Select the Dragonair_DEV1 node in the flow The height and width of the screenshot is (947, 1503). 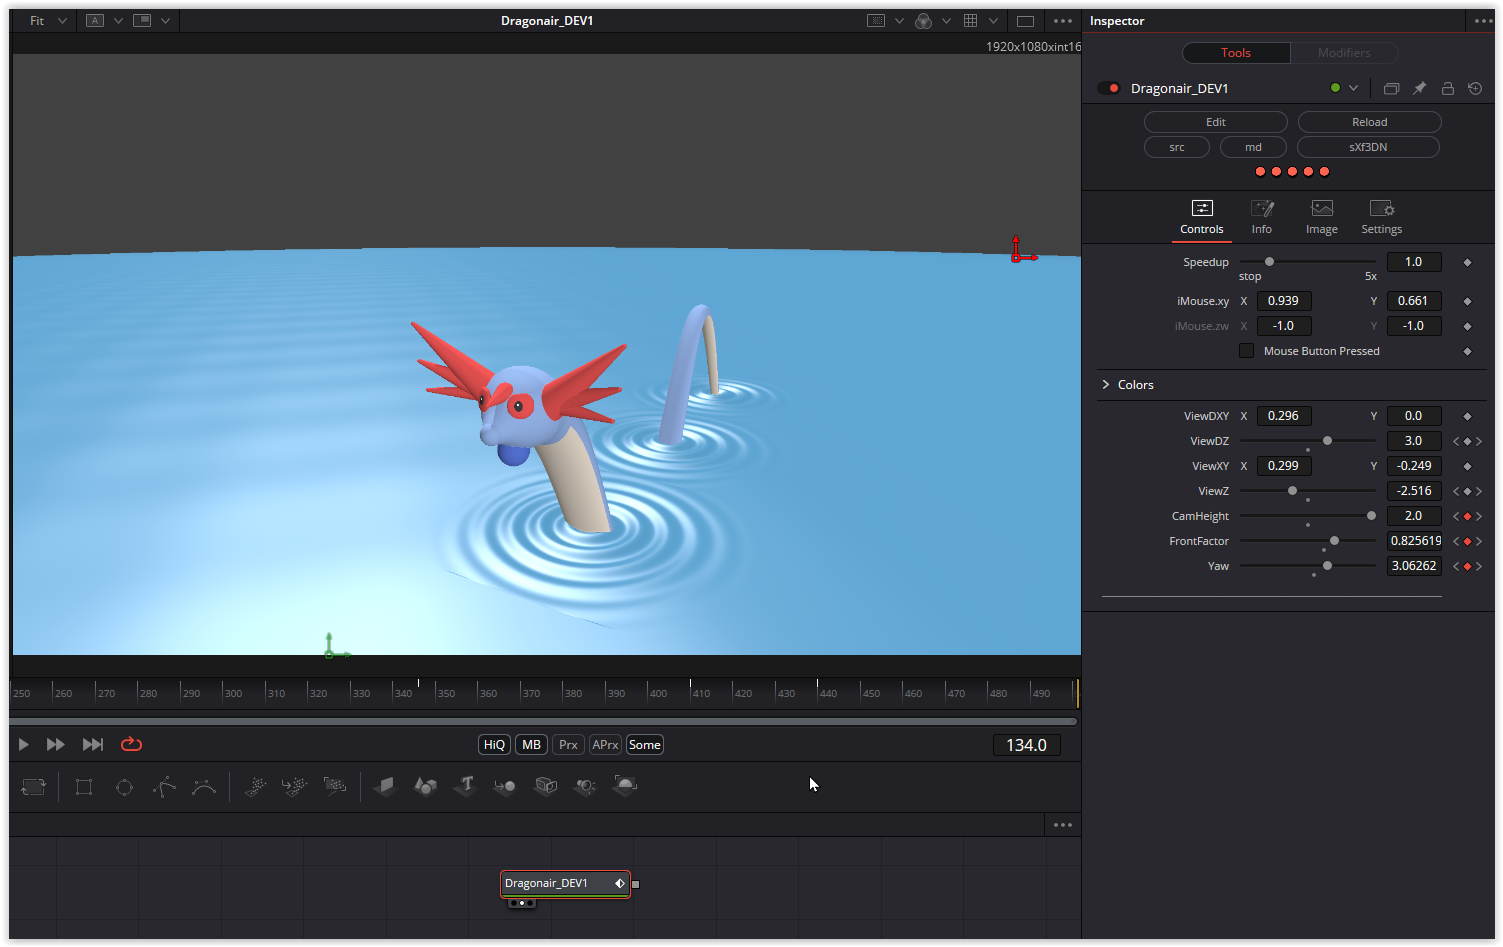tap(565, 884)
